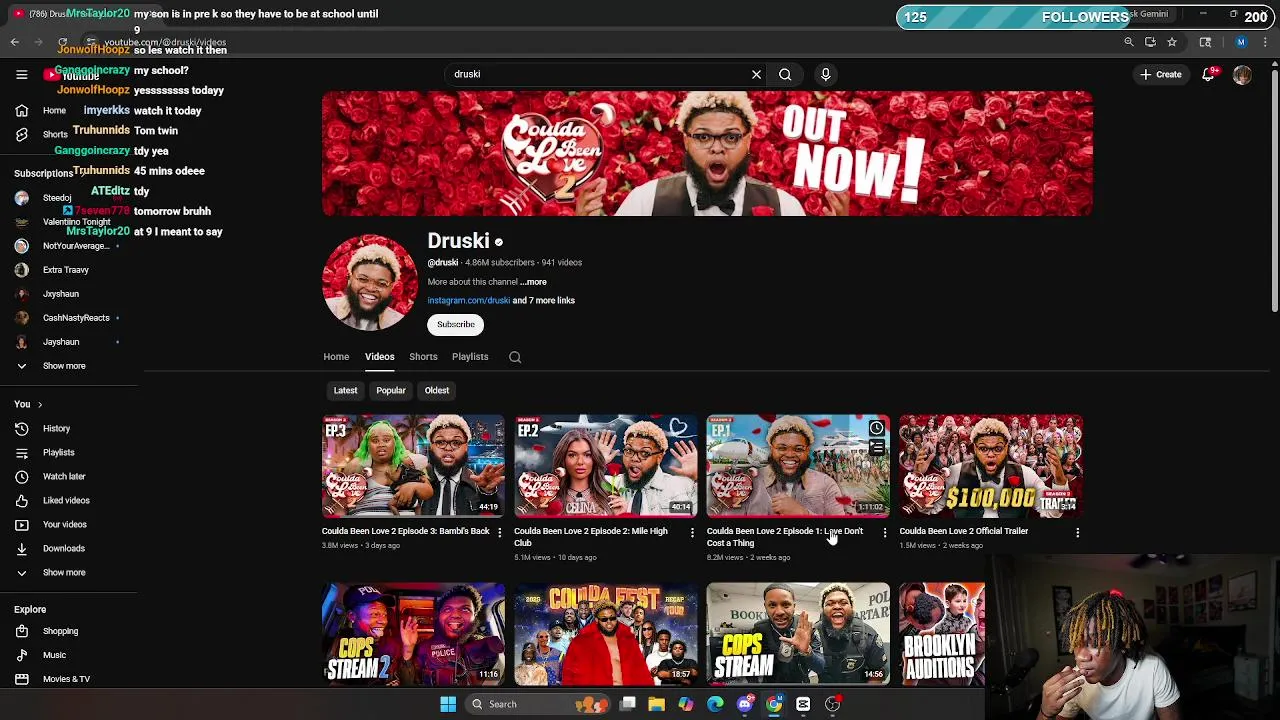Open options menu for Episode 1 video
Image resolution: width=1280 pixels, height=720 pixels.
coord(884,533)
